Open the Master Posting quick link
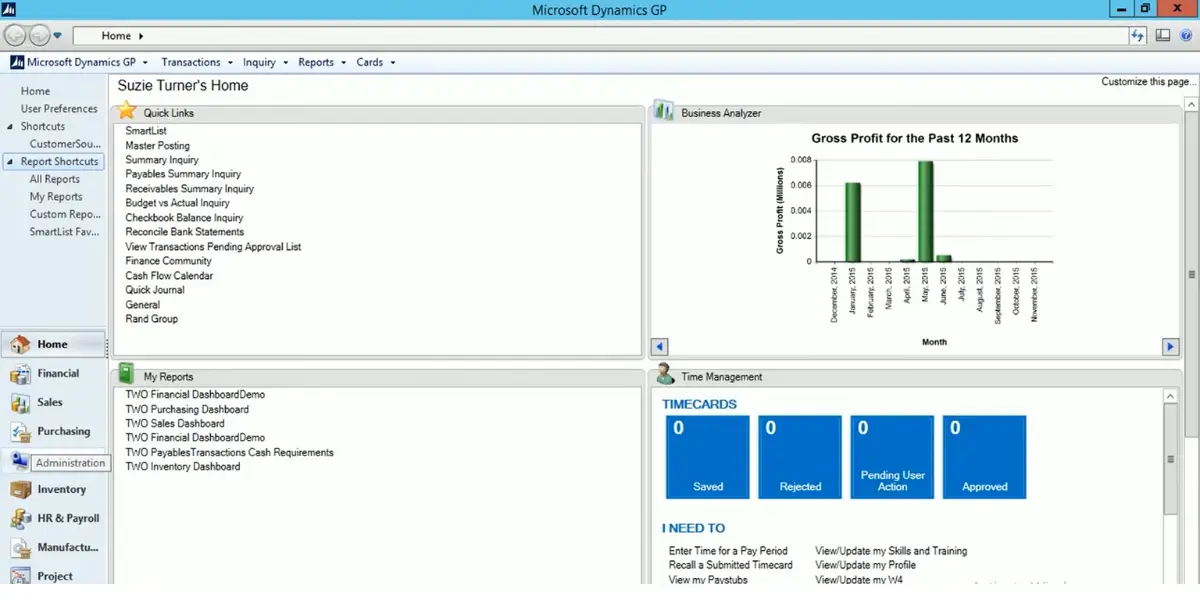The width and height of the screenshot is (1200, 600). coord(157,146)
